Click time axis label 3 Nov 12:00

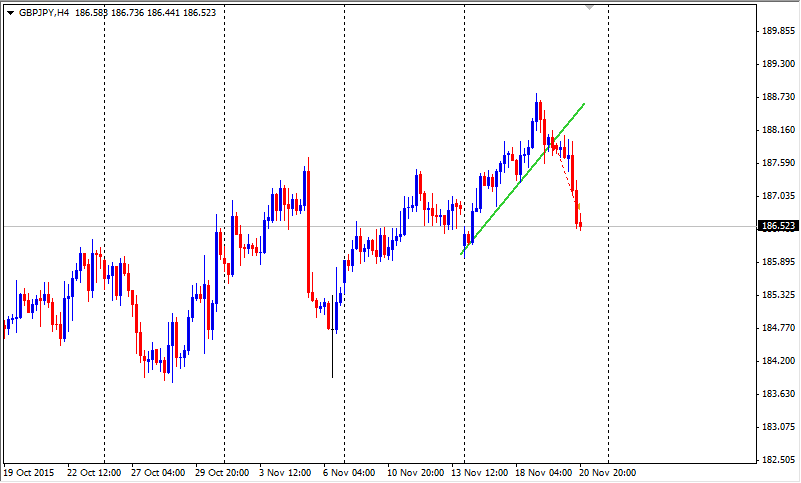click(285, 473)
